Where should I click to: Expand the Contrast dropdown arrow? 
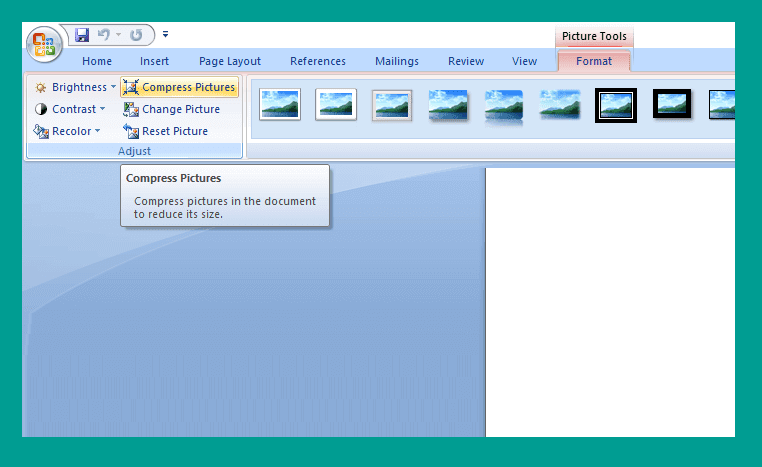coord(103,109)
